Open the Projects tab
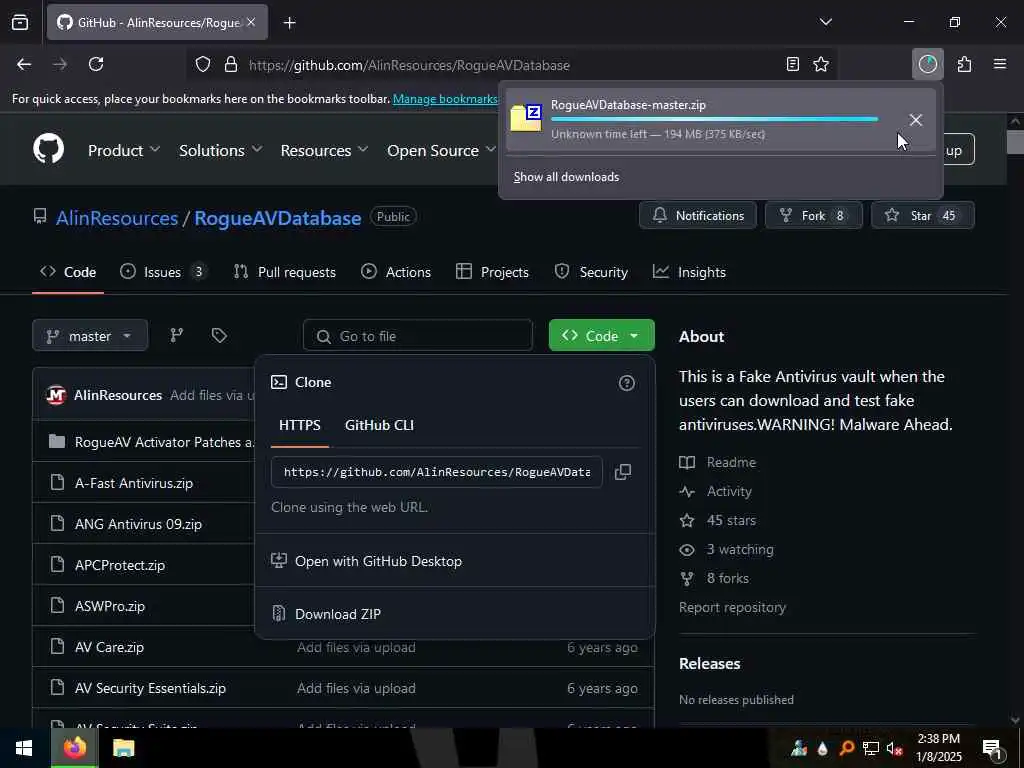 click(x=492, y=272)
